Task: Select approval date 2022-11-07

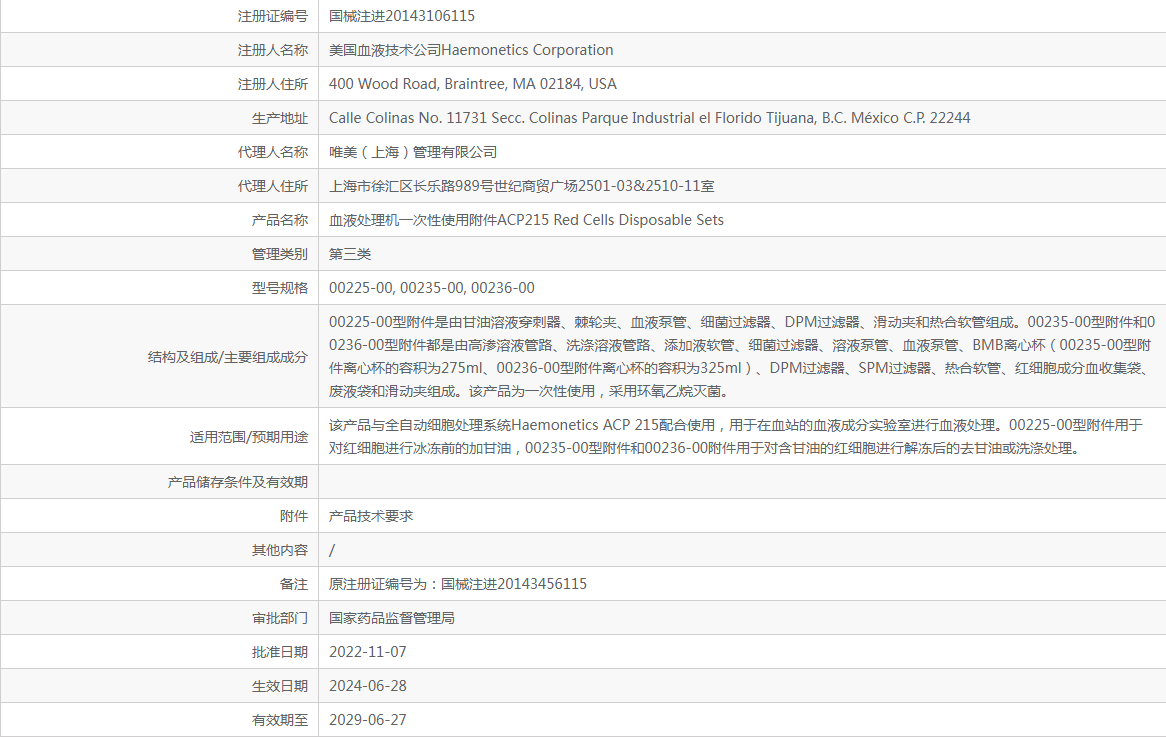Action: coord(367,652)
